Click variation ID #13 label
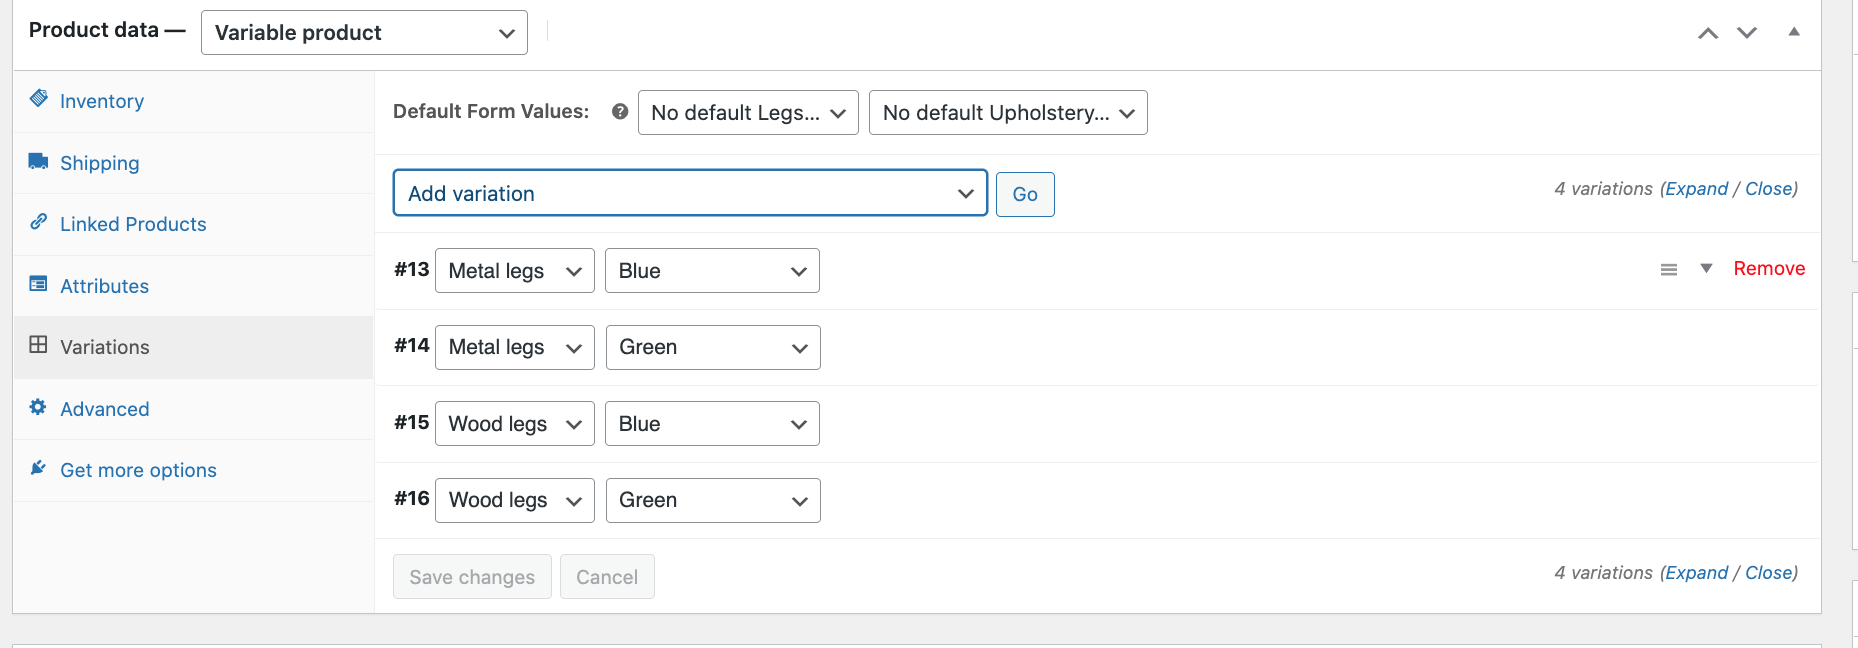Viewport: 1858px width, 648px height. point(412,269)
